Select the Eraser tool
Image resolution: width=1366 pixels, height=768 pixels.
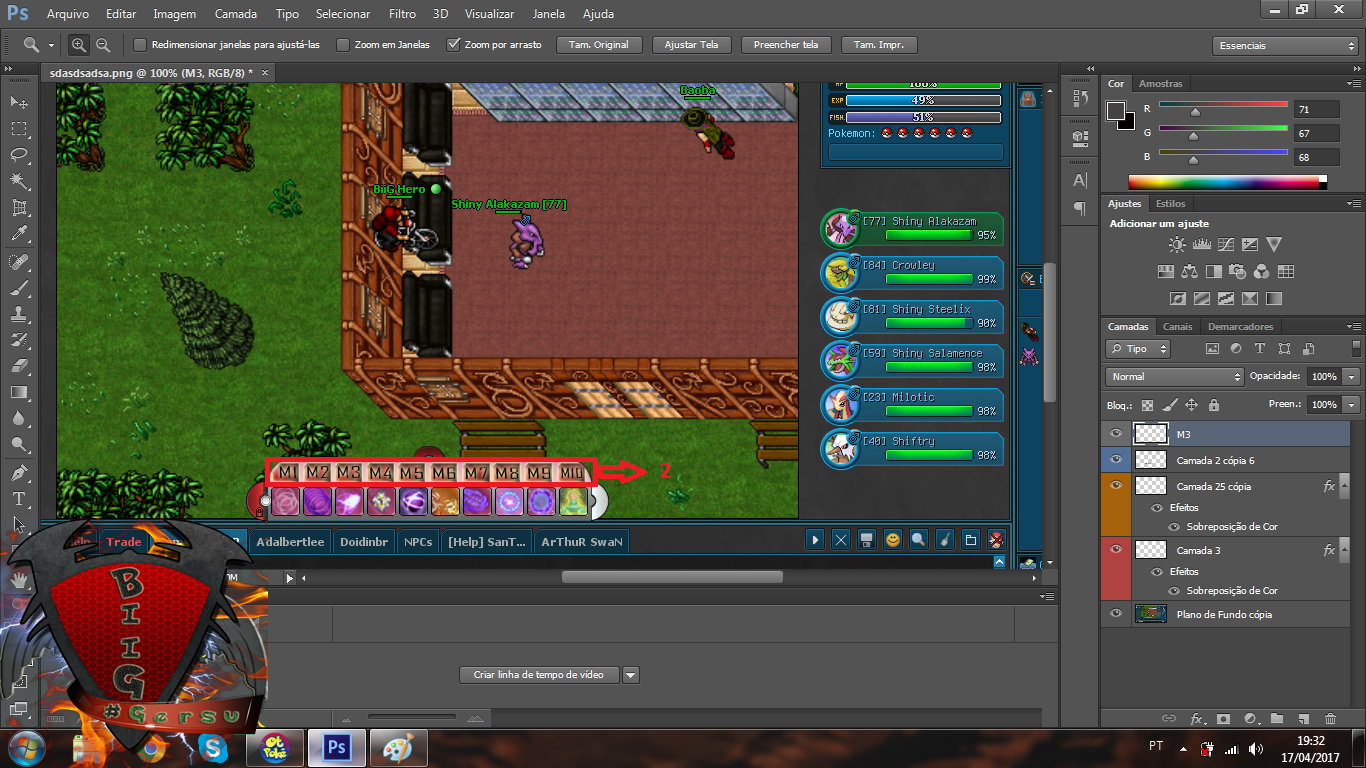point(19,366)
